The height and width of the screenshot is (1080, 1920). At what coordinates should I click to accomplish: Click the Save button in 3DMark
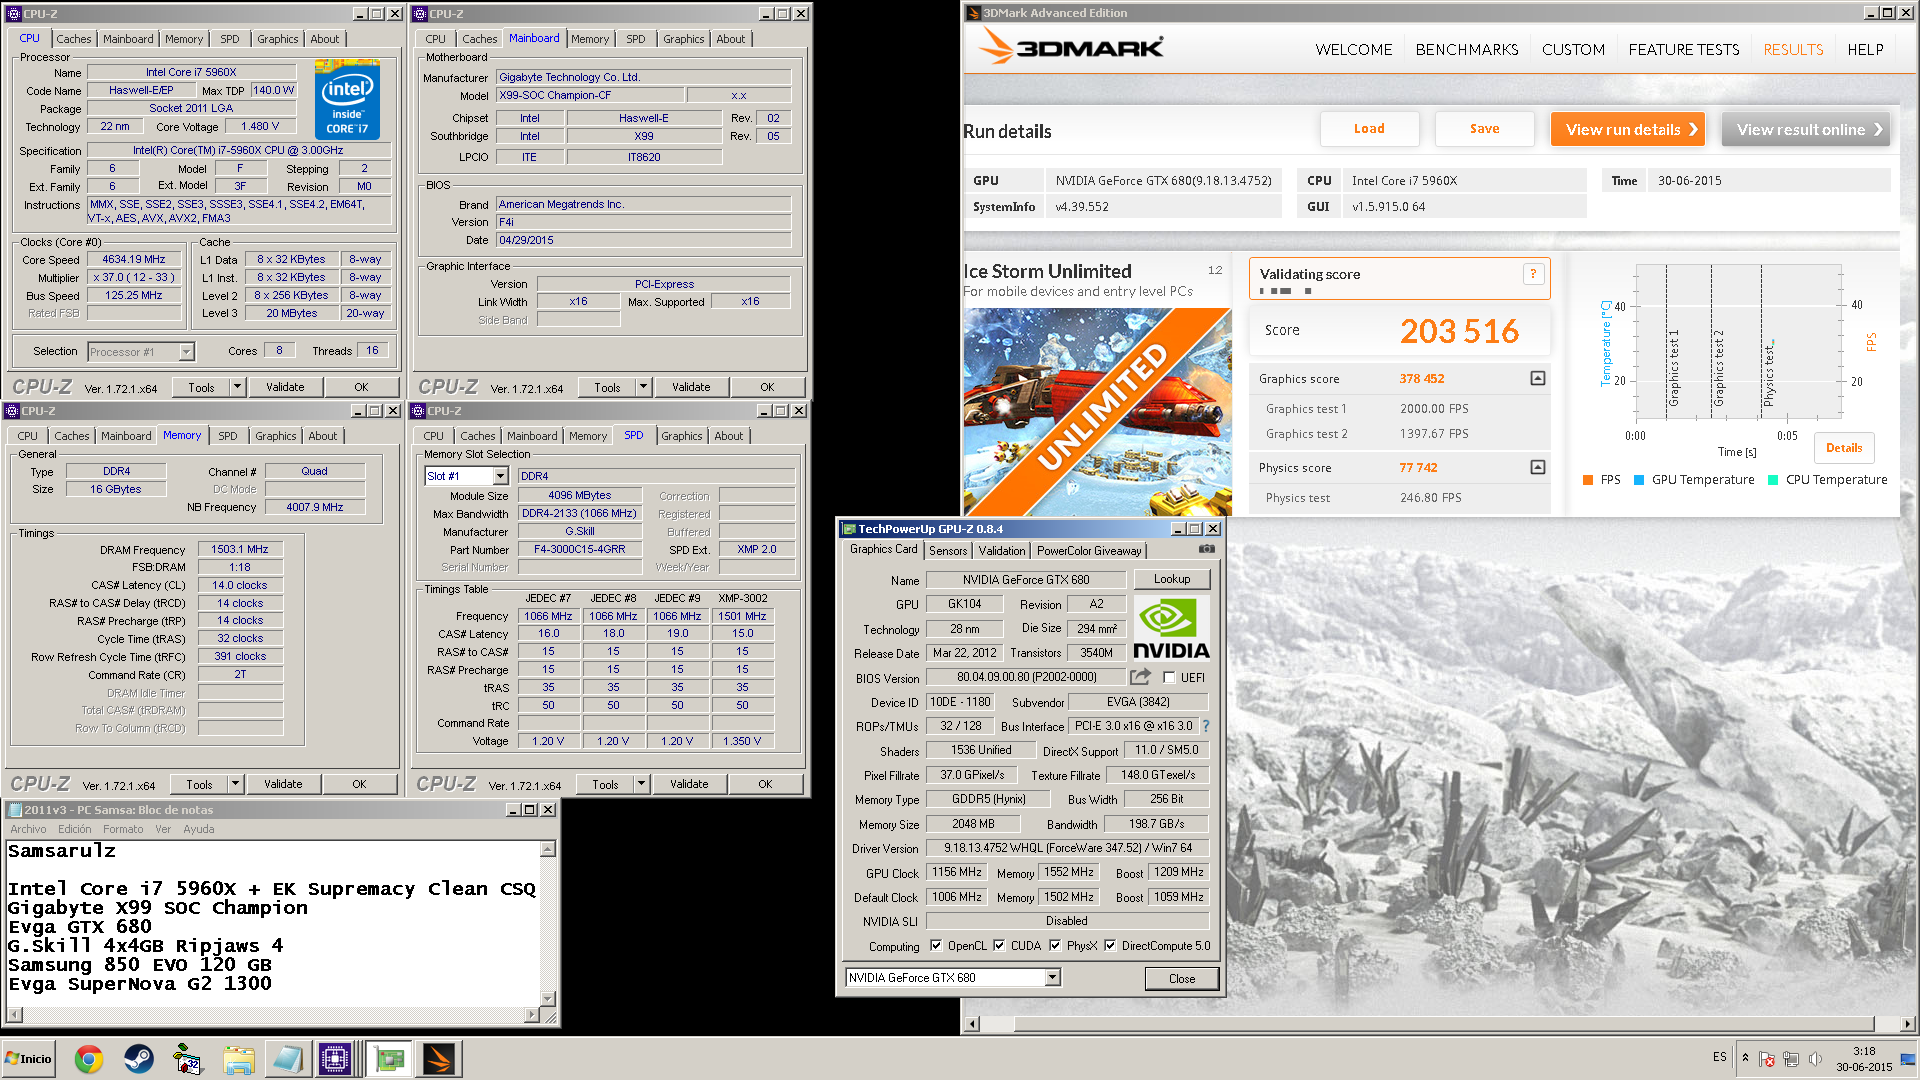[x=1484, y=129]
